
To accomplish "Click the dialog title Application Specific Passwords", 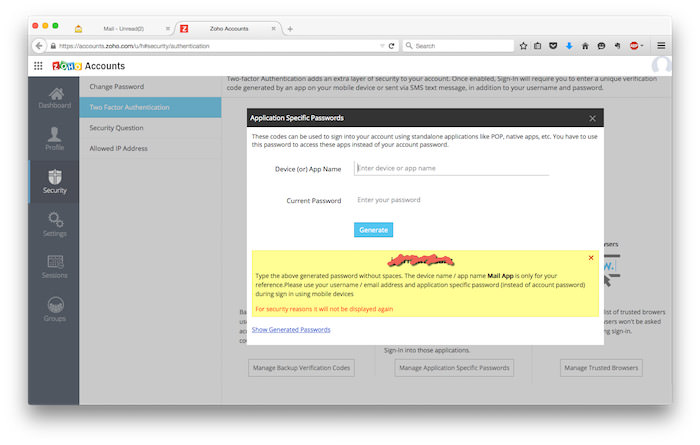I will (297, 118).
